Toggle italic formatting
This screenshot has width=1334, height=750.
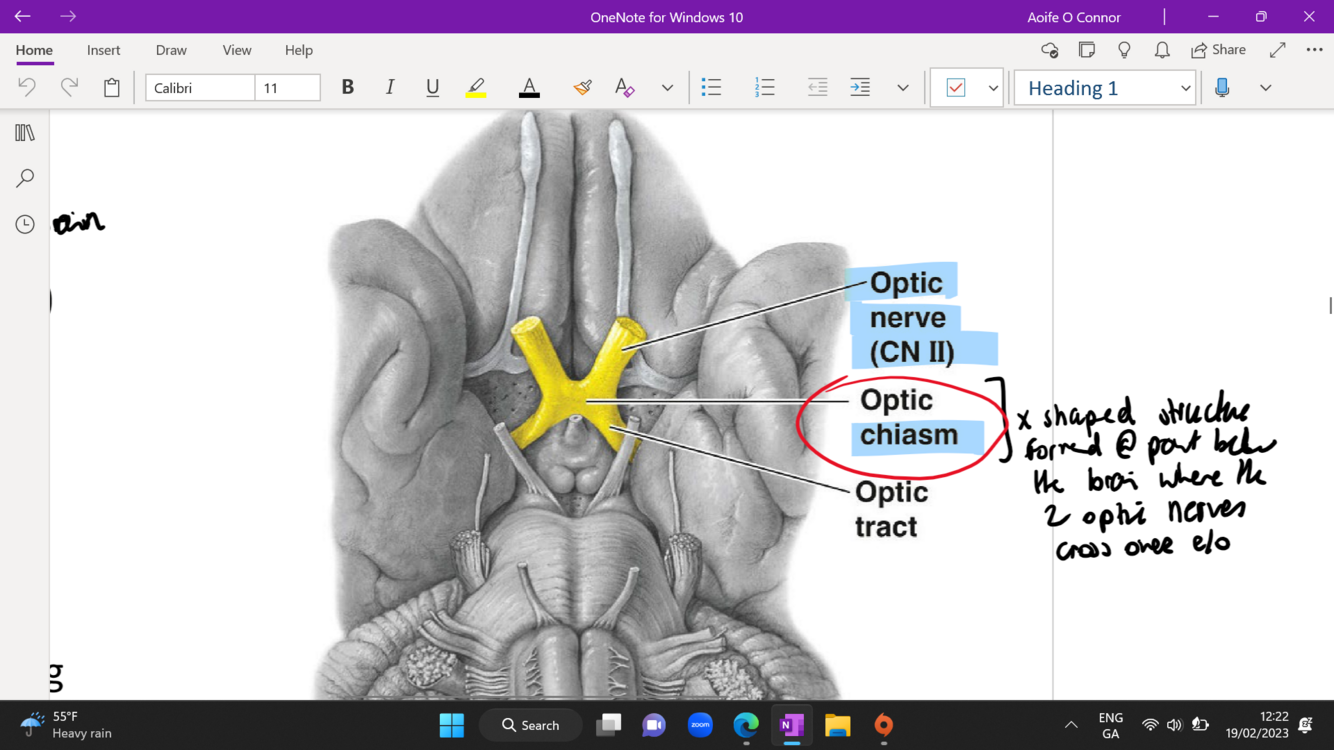(x=390, y=87)
